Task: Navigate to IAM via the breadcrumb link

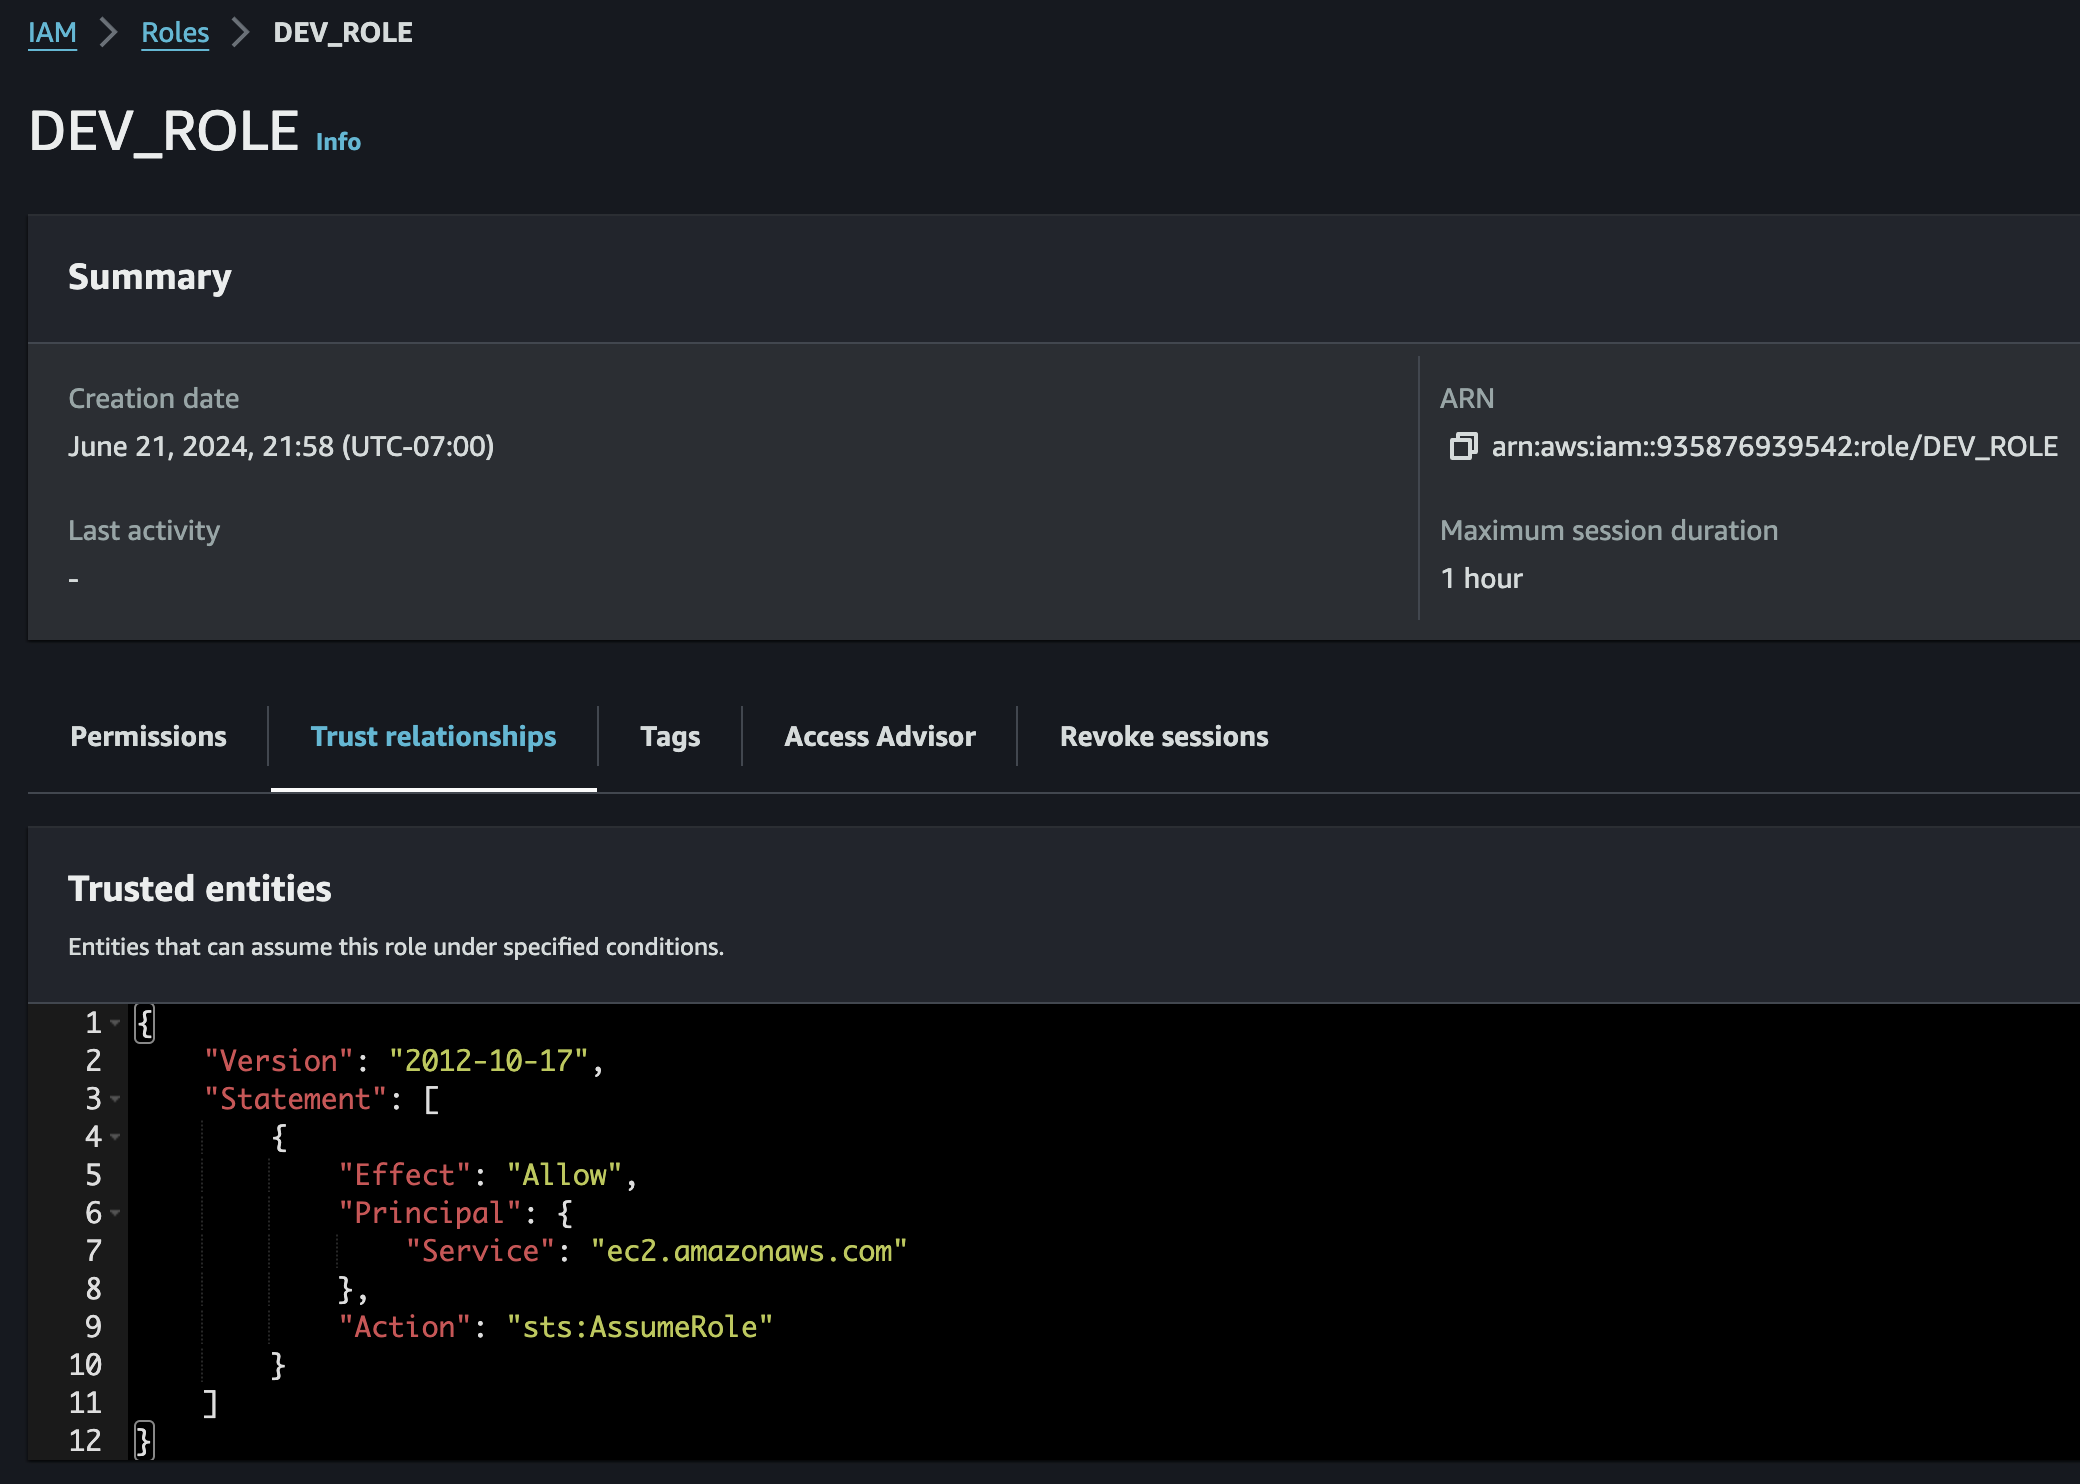Action: click(52, 32)
